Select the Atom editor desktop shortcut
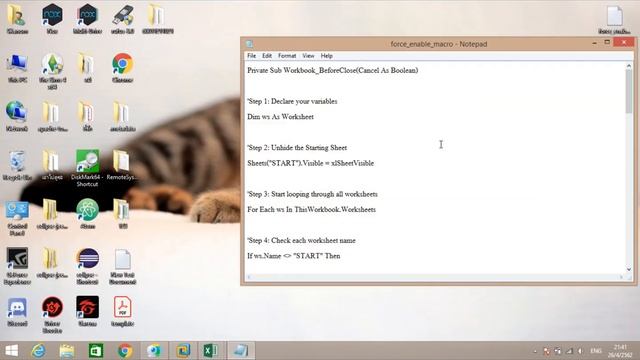 [87, 214]
